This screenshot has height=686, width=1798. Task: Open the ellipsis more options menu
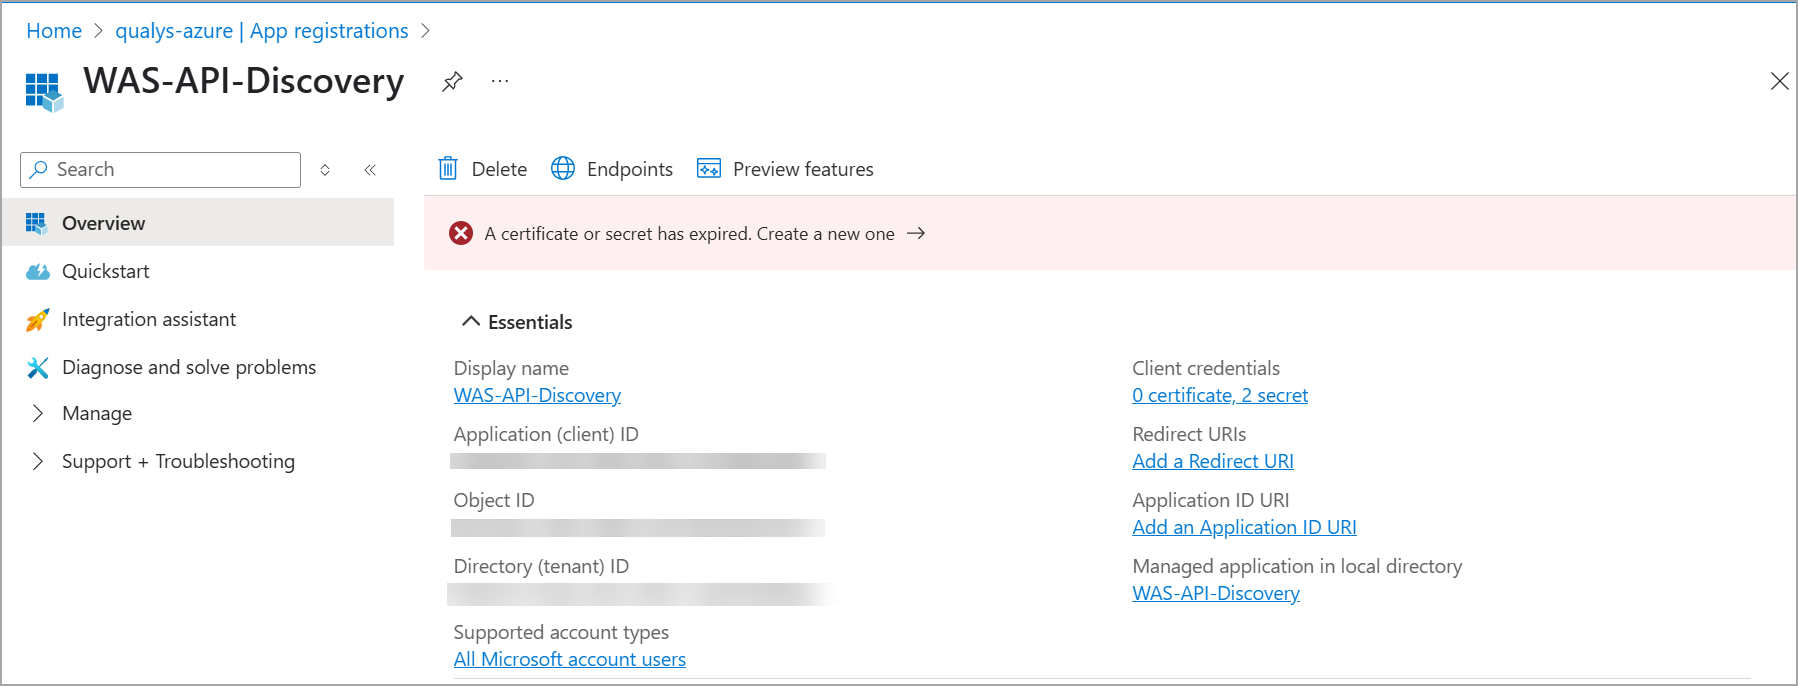pos(500,81)
